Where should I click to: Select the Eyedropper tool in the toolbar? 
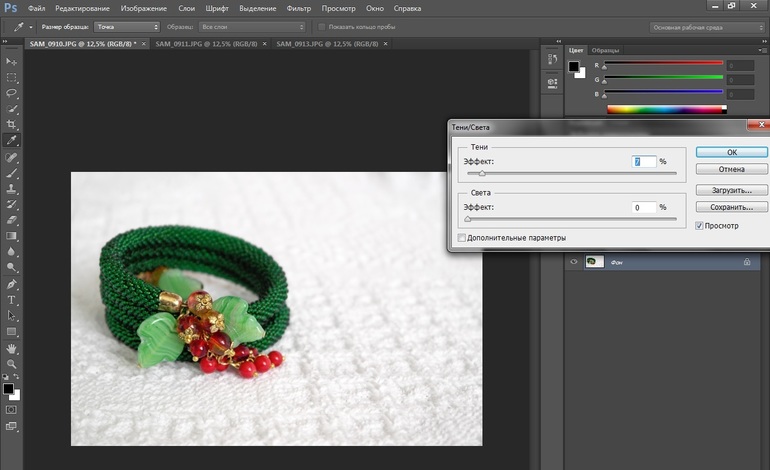click(x=12, y=140)
